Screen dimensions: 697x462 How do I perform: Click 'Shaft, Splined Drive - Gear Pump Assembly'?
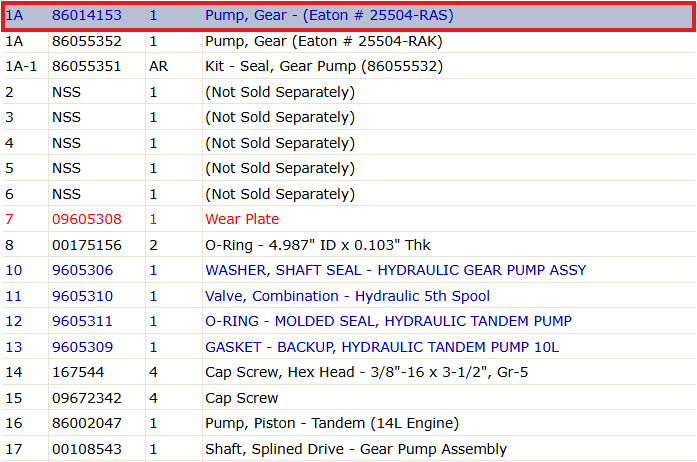[x=356, y=449]
